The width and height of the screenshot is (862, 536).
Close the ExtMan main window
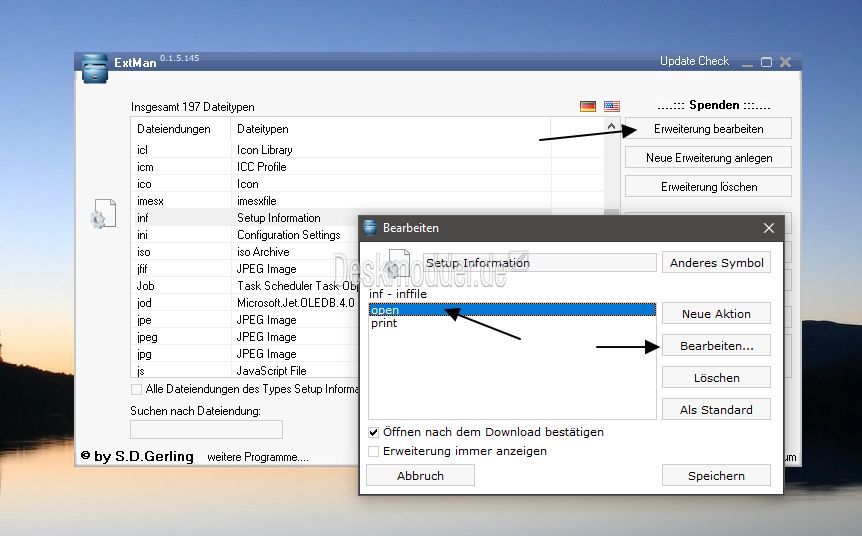pos(786,62)
